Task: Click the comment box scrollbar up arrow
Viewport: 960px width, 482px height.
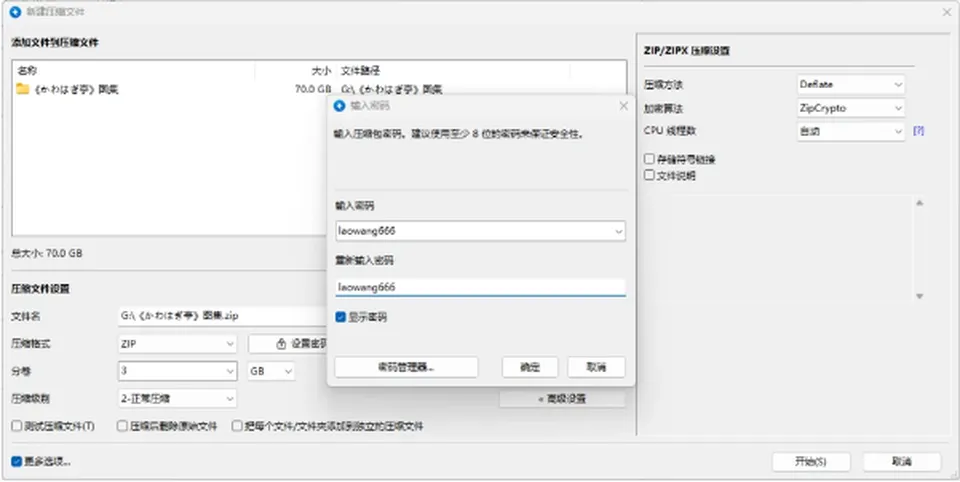Action: point(919,203)
